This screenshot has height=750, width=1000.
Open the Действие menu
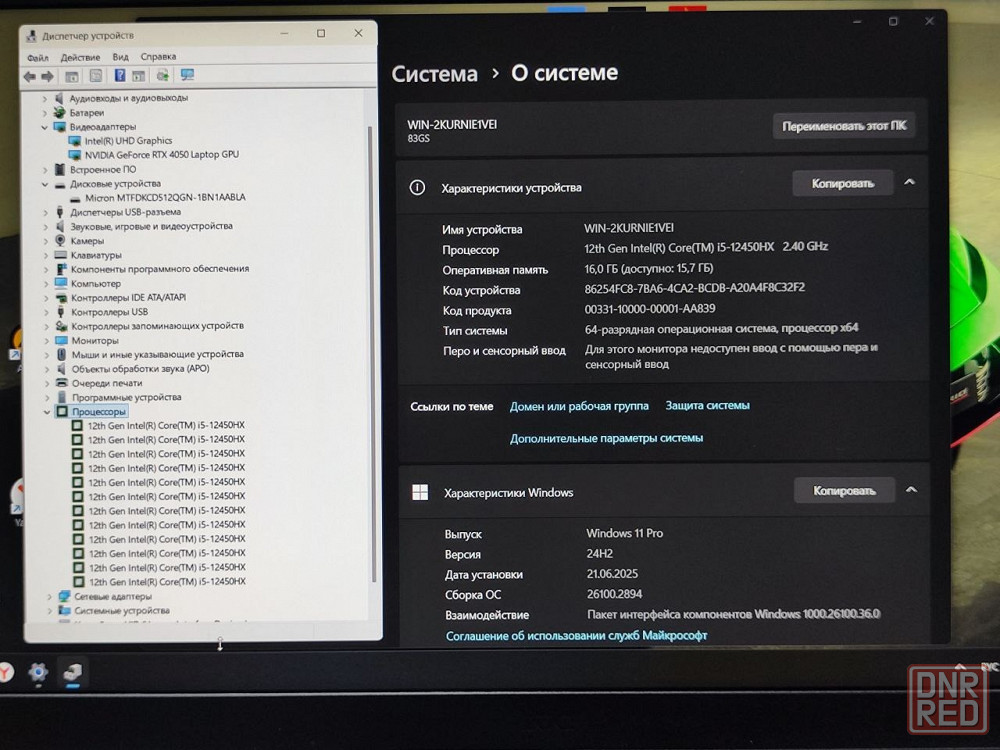click(80, 57)
